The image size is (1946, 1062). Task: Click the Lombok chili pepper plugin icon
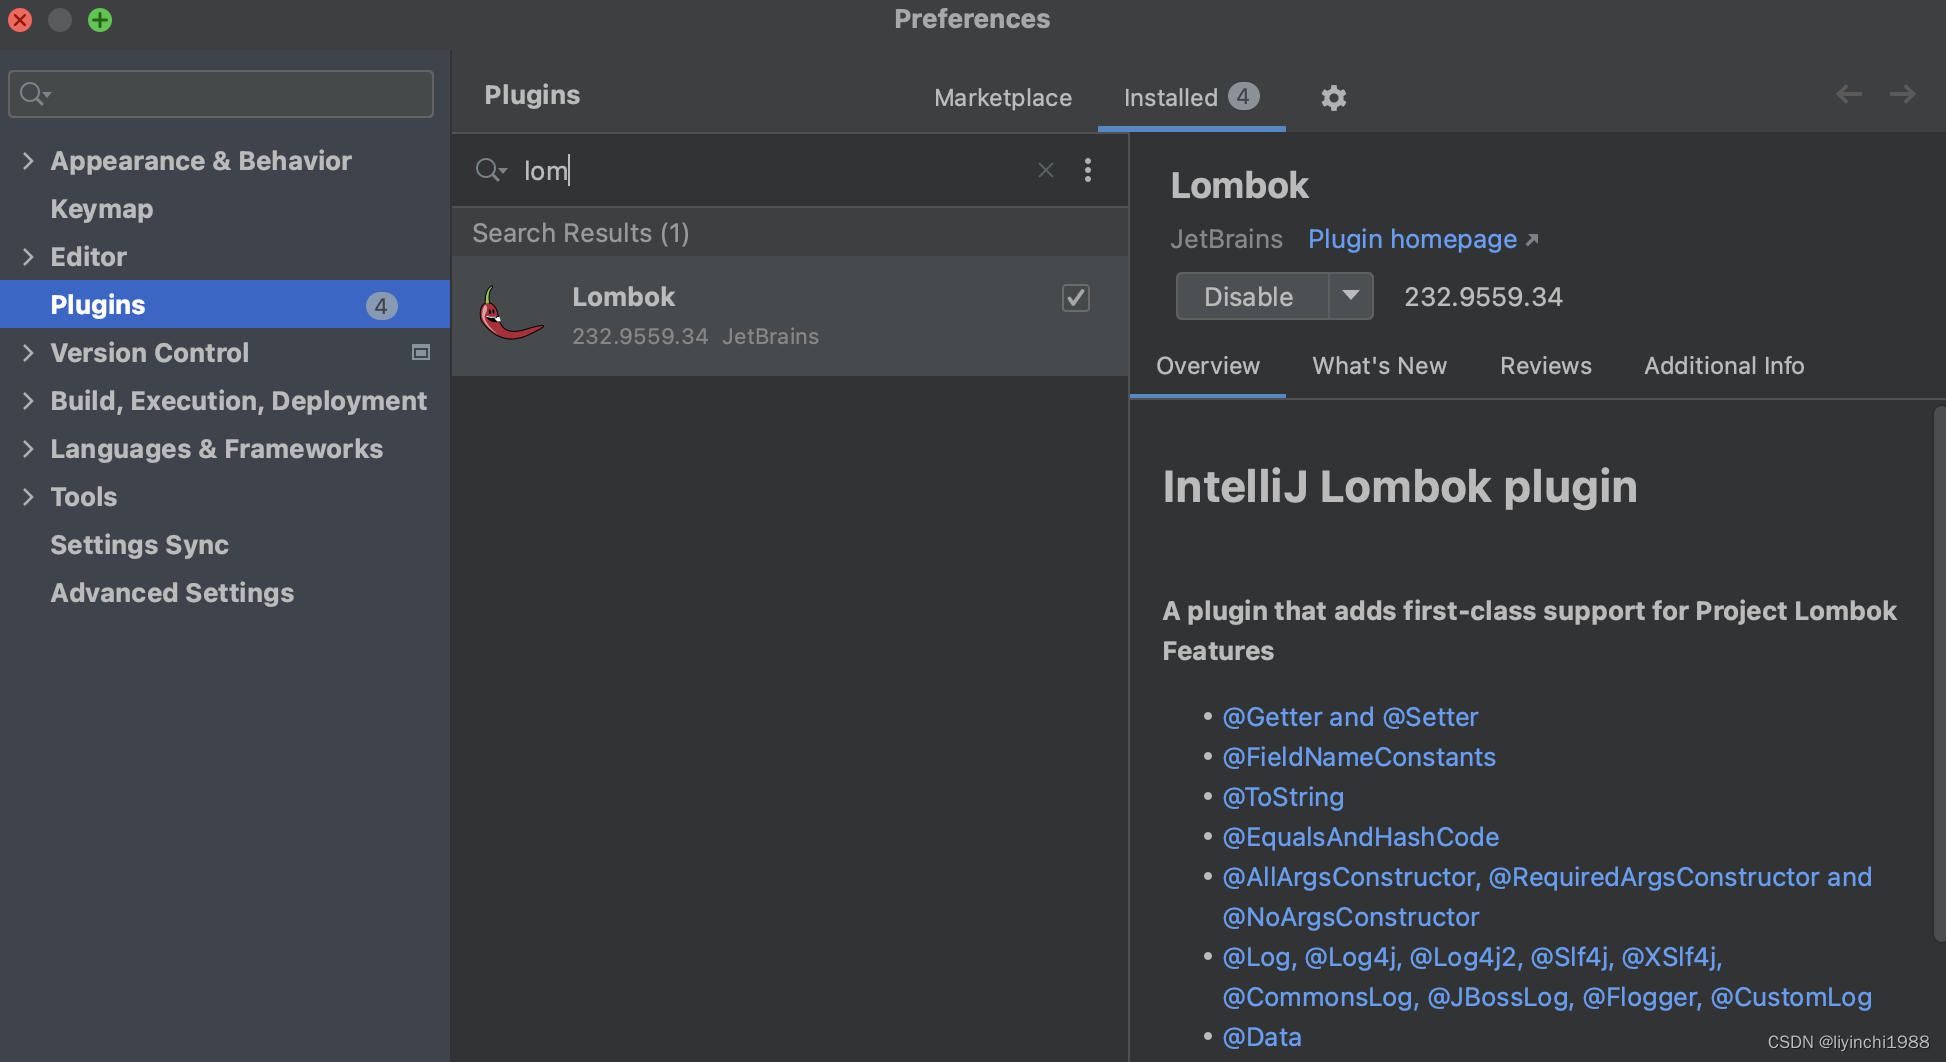(511, 314)
